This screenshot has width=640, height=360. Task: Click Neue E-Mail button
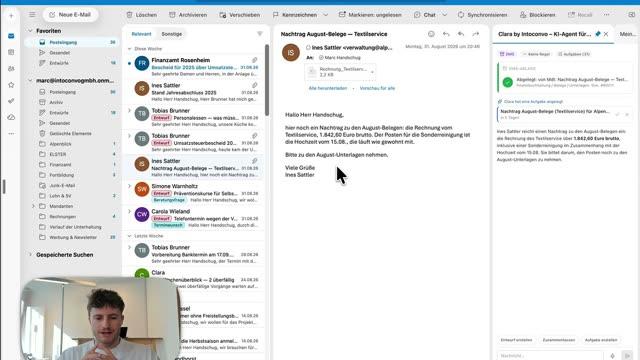pyautogui.click(x=70, y=15)
